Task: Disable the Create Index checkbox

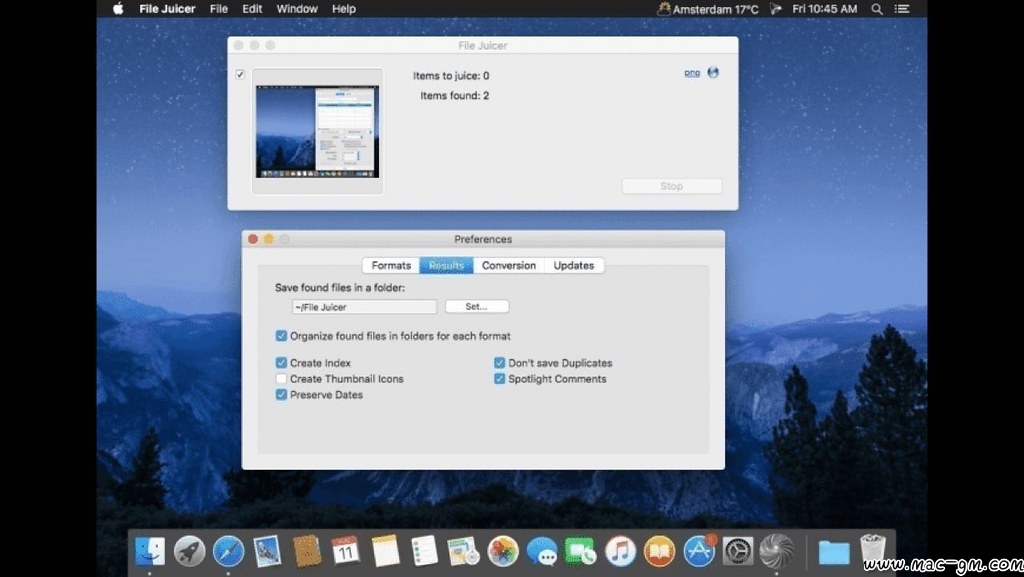Action: [x=281, y=363]
